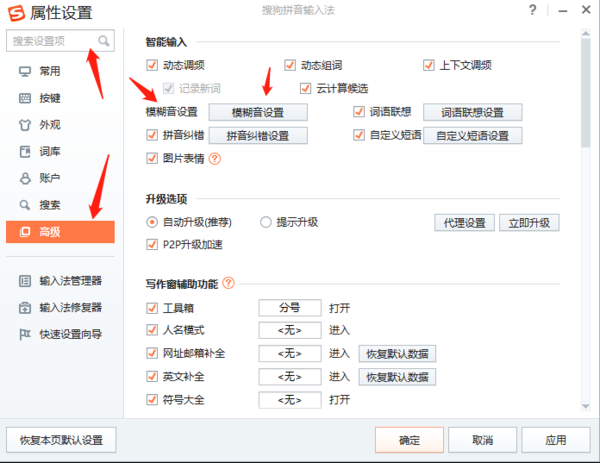
Task: Click the list icon beside 输入法管理器
Action: click(25, 281)
